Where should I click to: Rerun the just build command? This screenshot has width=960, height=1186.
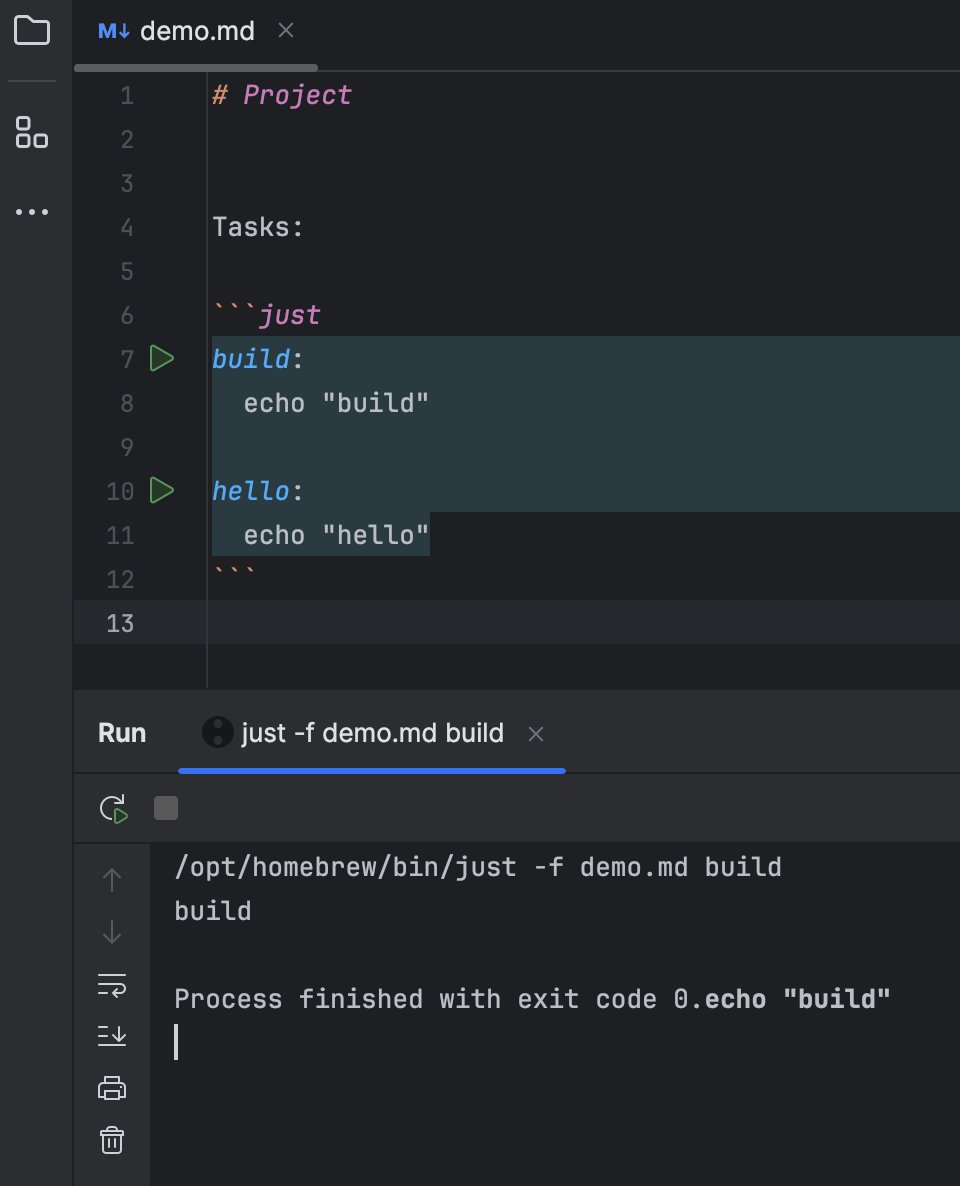(x=113, y=809)
